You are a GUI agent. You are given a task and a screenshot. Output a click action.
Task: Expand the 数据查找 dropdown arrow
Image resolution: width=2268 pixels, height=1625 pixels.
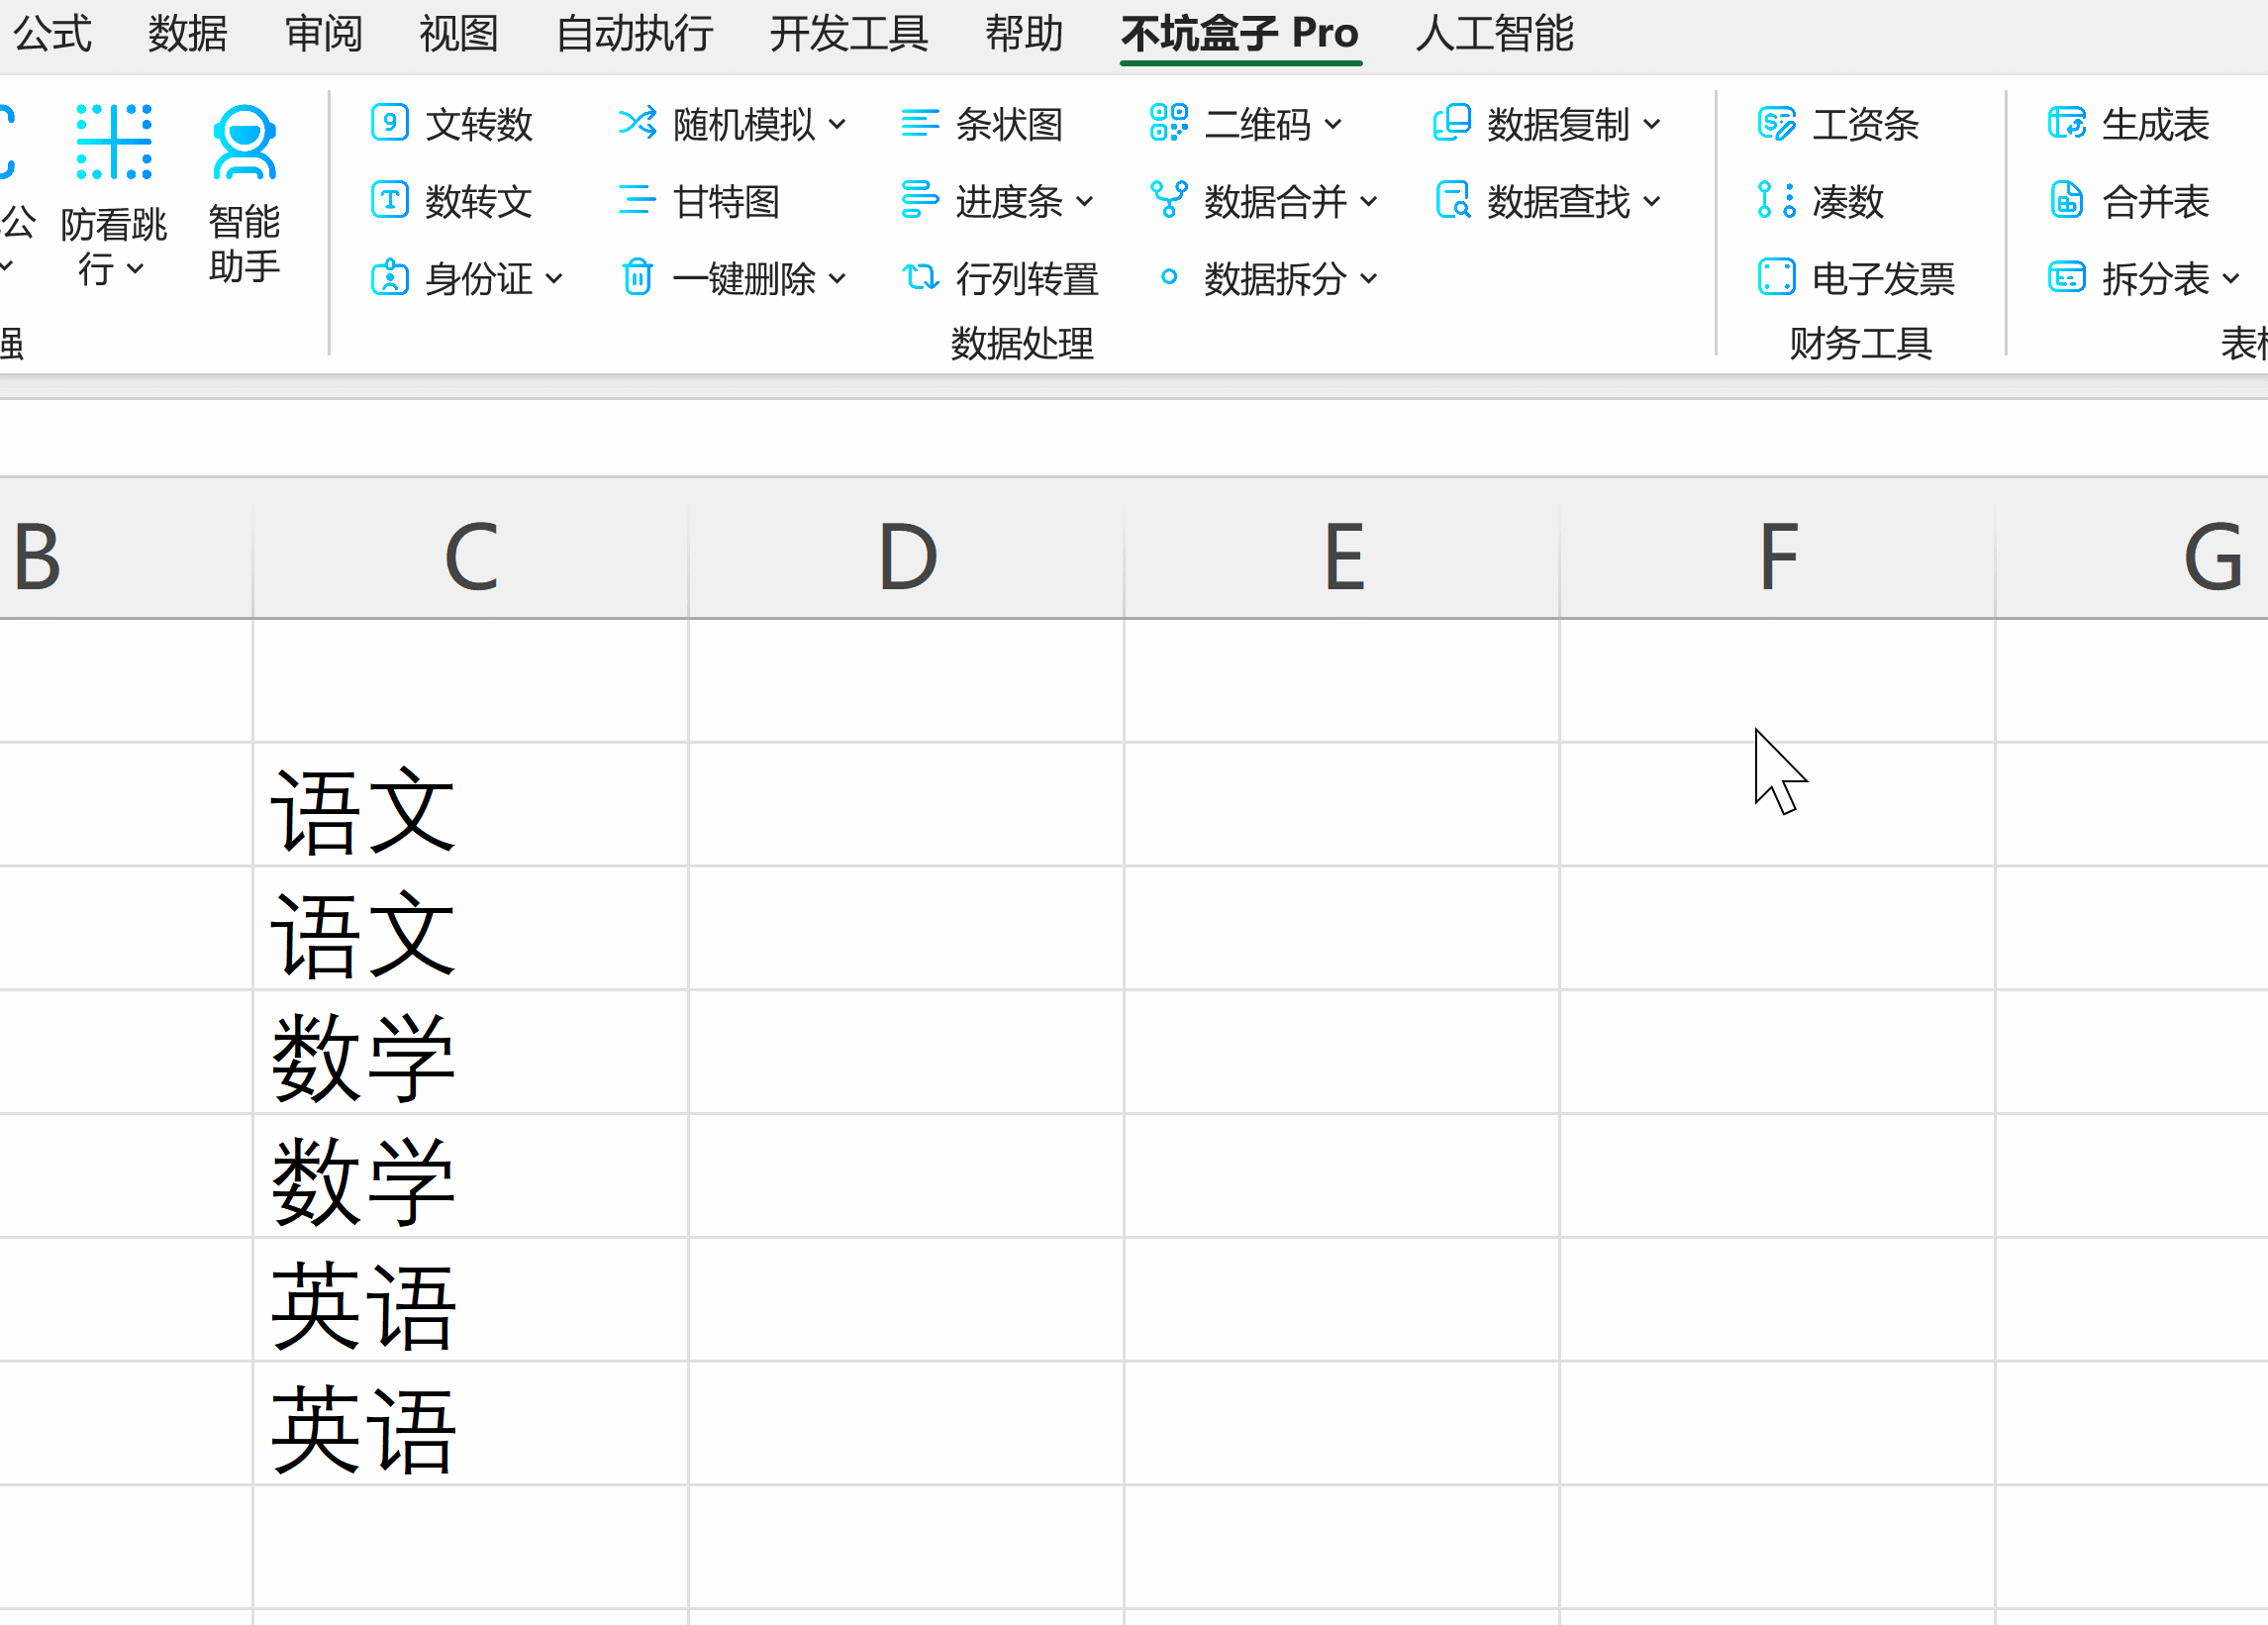tap(1652, 202)
